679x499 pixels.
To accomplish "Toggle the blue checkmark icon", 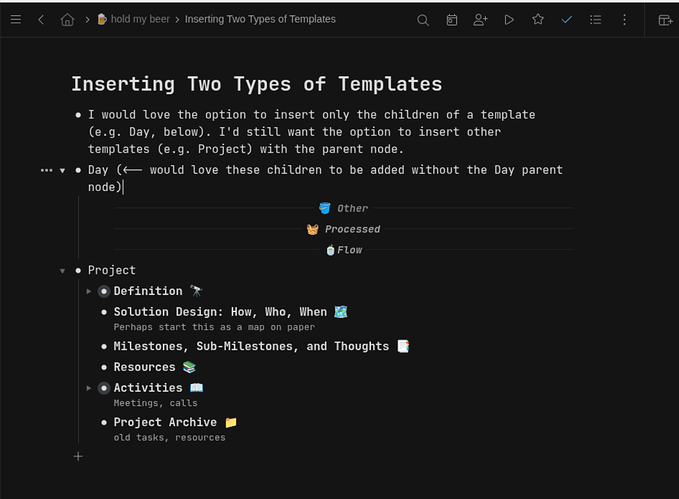I will point(566,20).
